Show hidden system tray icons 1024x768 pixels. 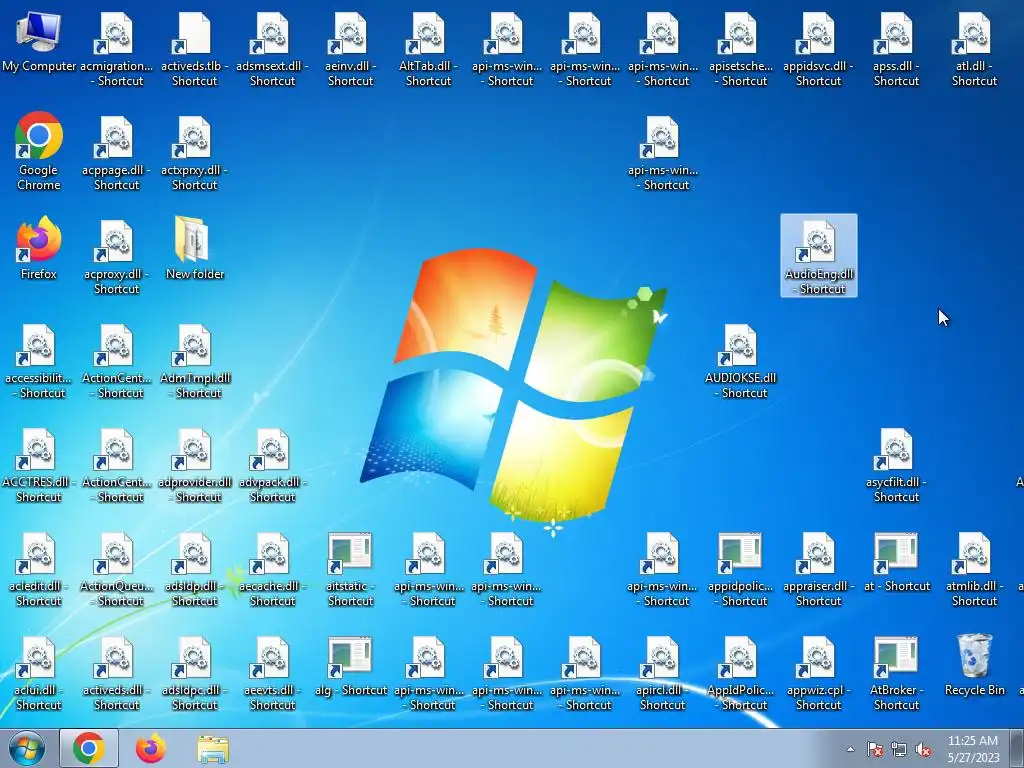pos(850,749)
